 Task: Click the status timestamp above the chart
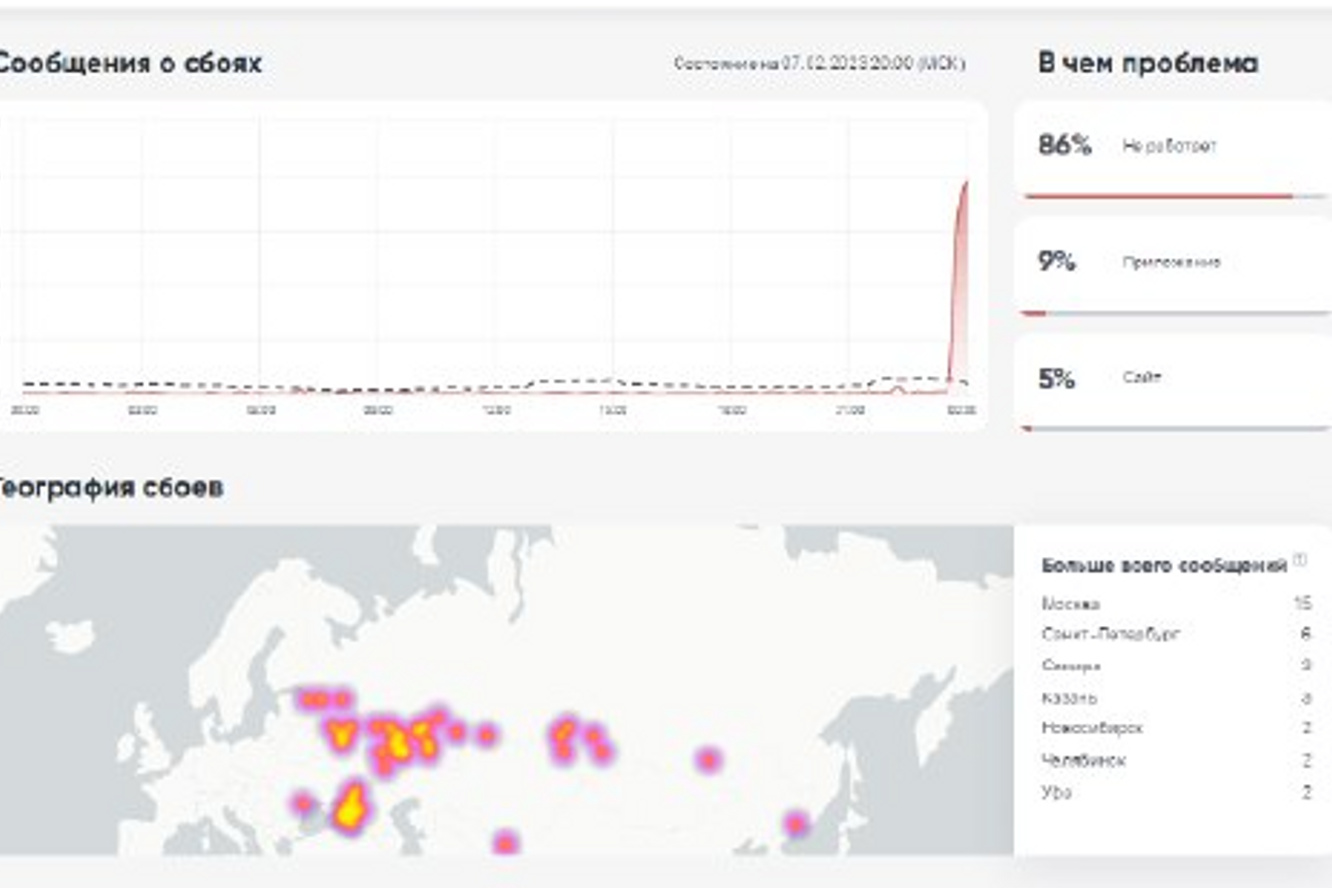(819, 64)
